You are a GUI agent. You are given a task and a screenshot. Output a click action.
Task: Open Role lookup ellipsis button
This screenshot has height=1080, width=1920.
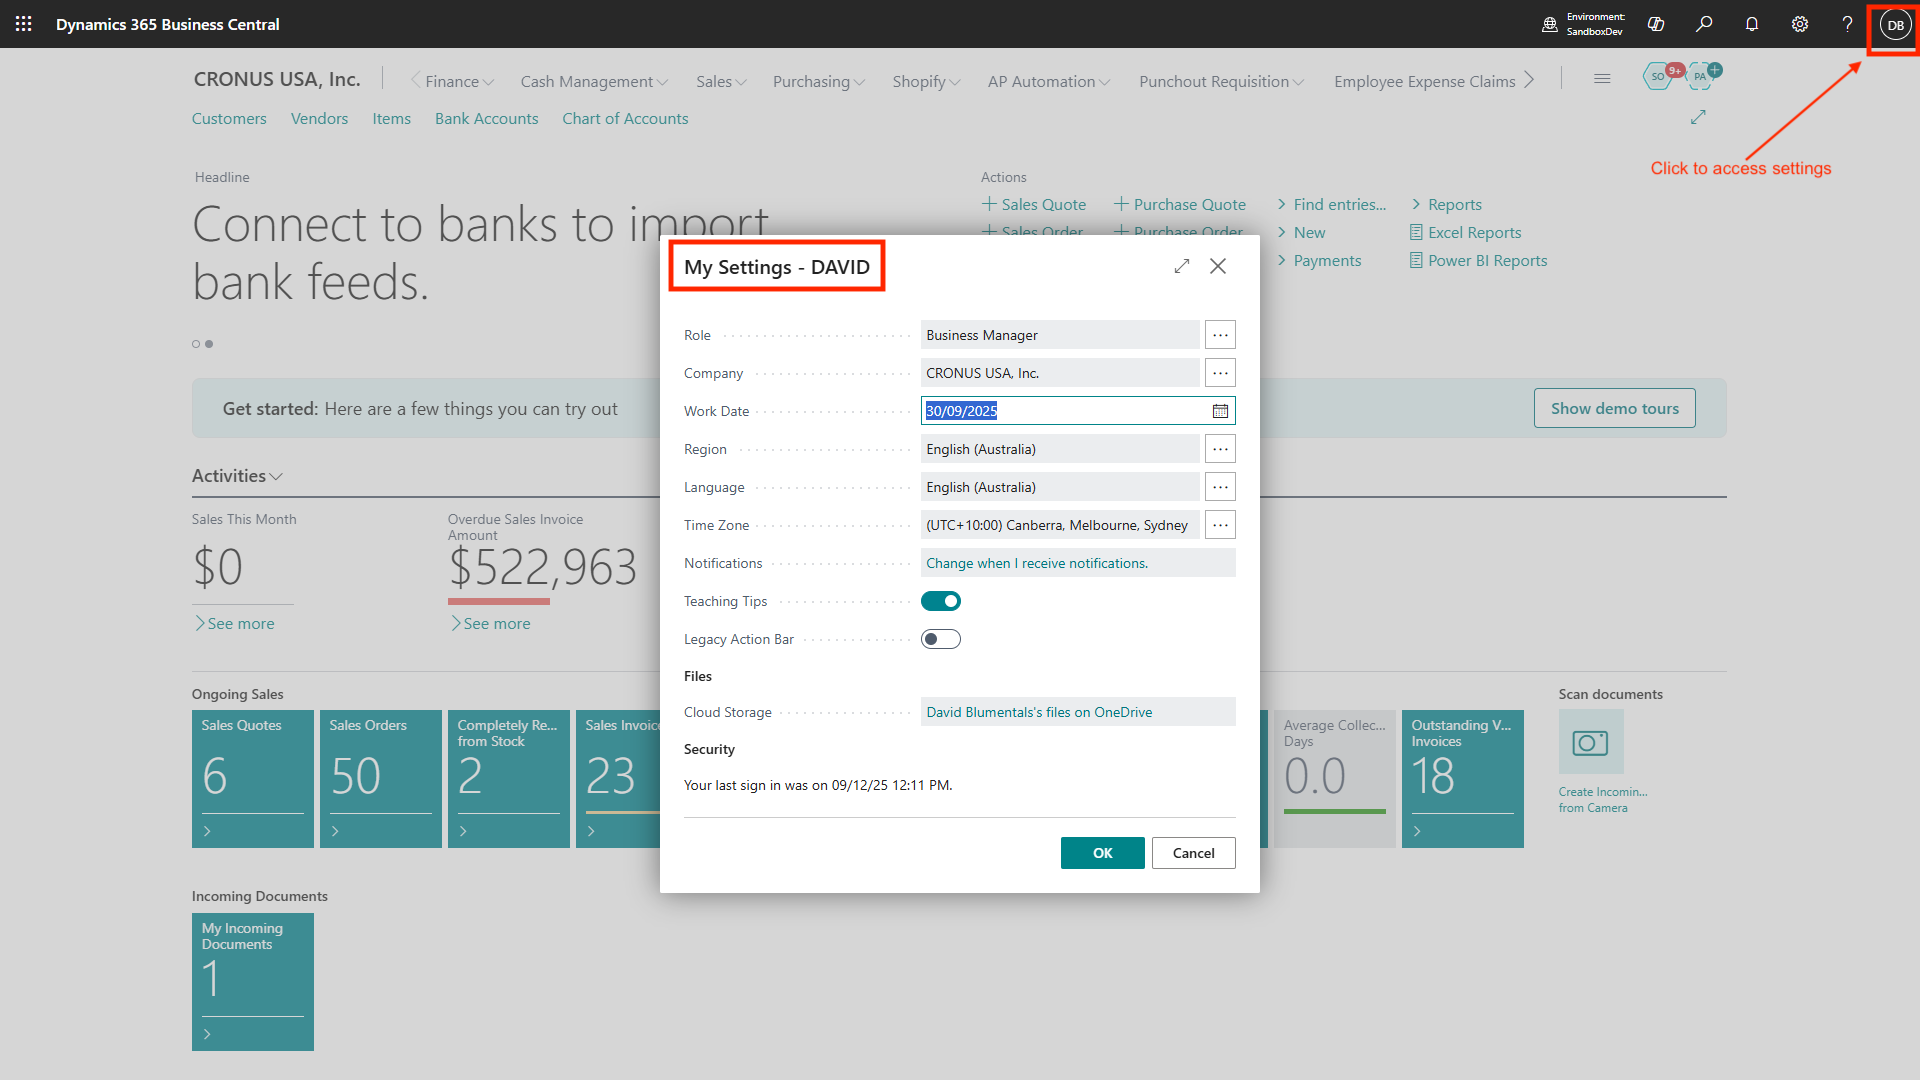point(1220,335)
